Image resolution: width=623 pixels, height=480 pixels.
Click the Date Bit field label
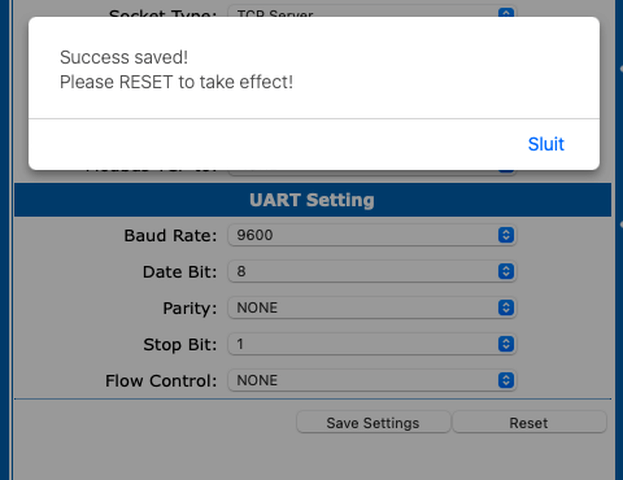180,272
